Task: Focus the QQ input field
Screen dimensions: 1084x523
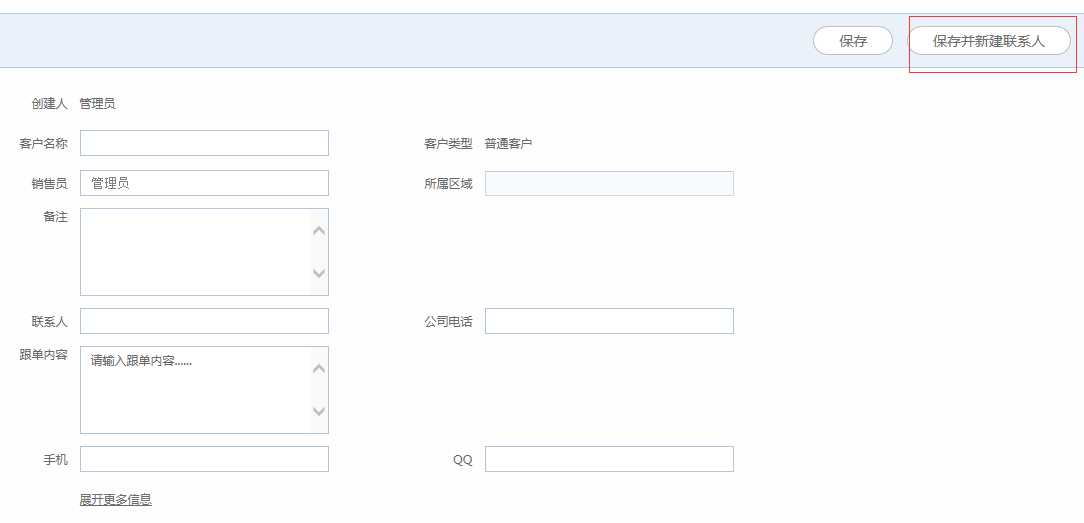Action: click(609, 459)
